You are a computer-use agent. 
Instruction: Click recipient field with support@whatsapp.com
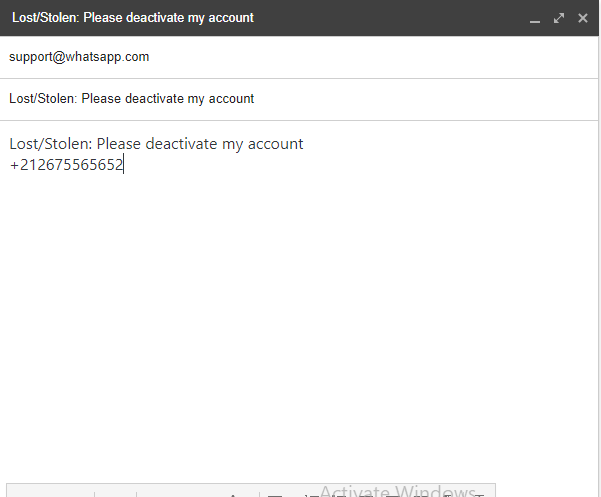pyautogui.click(x=299, y=57)
